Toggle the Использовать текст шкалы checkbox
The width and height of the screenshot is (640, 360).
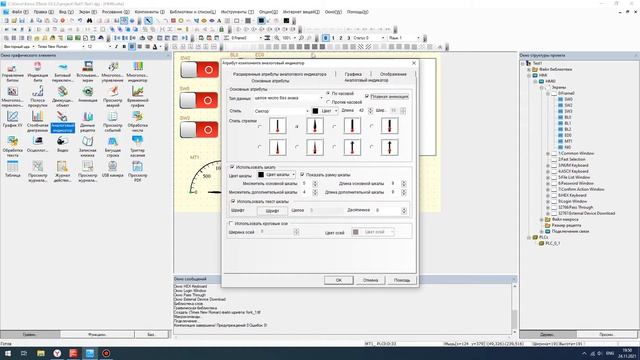pyautogui.click(x=233, y=201)
